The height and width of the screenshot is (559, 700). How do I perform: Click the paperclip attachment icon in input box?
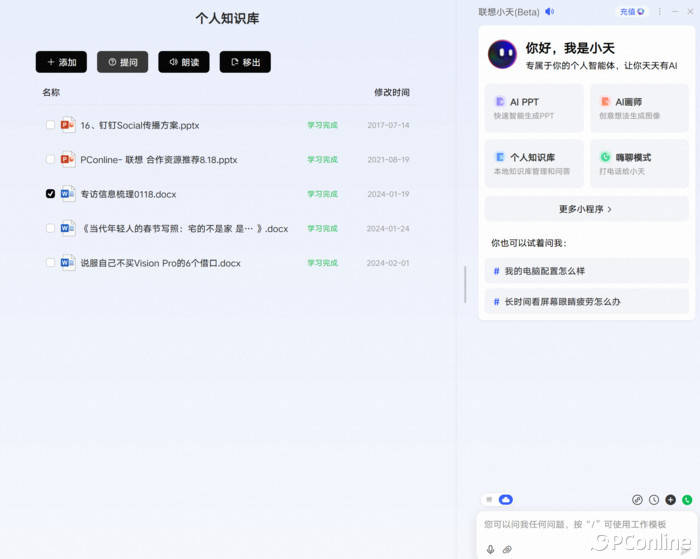click(507, 549)
